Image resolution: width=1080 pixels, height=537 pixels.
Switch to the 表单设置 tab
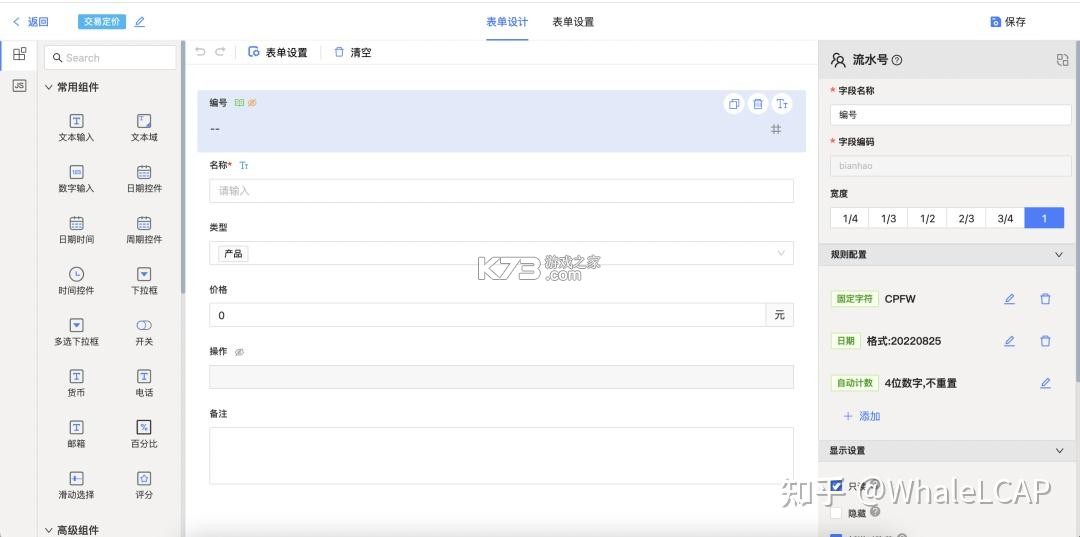tap(573, 21)
